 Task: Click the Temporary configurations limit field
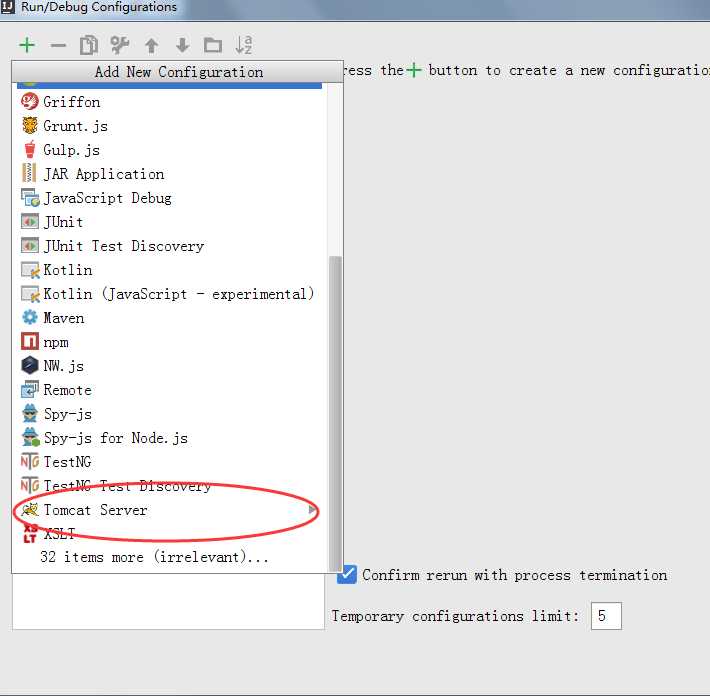point(606,615)
